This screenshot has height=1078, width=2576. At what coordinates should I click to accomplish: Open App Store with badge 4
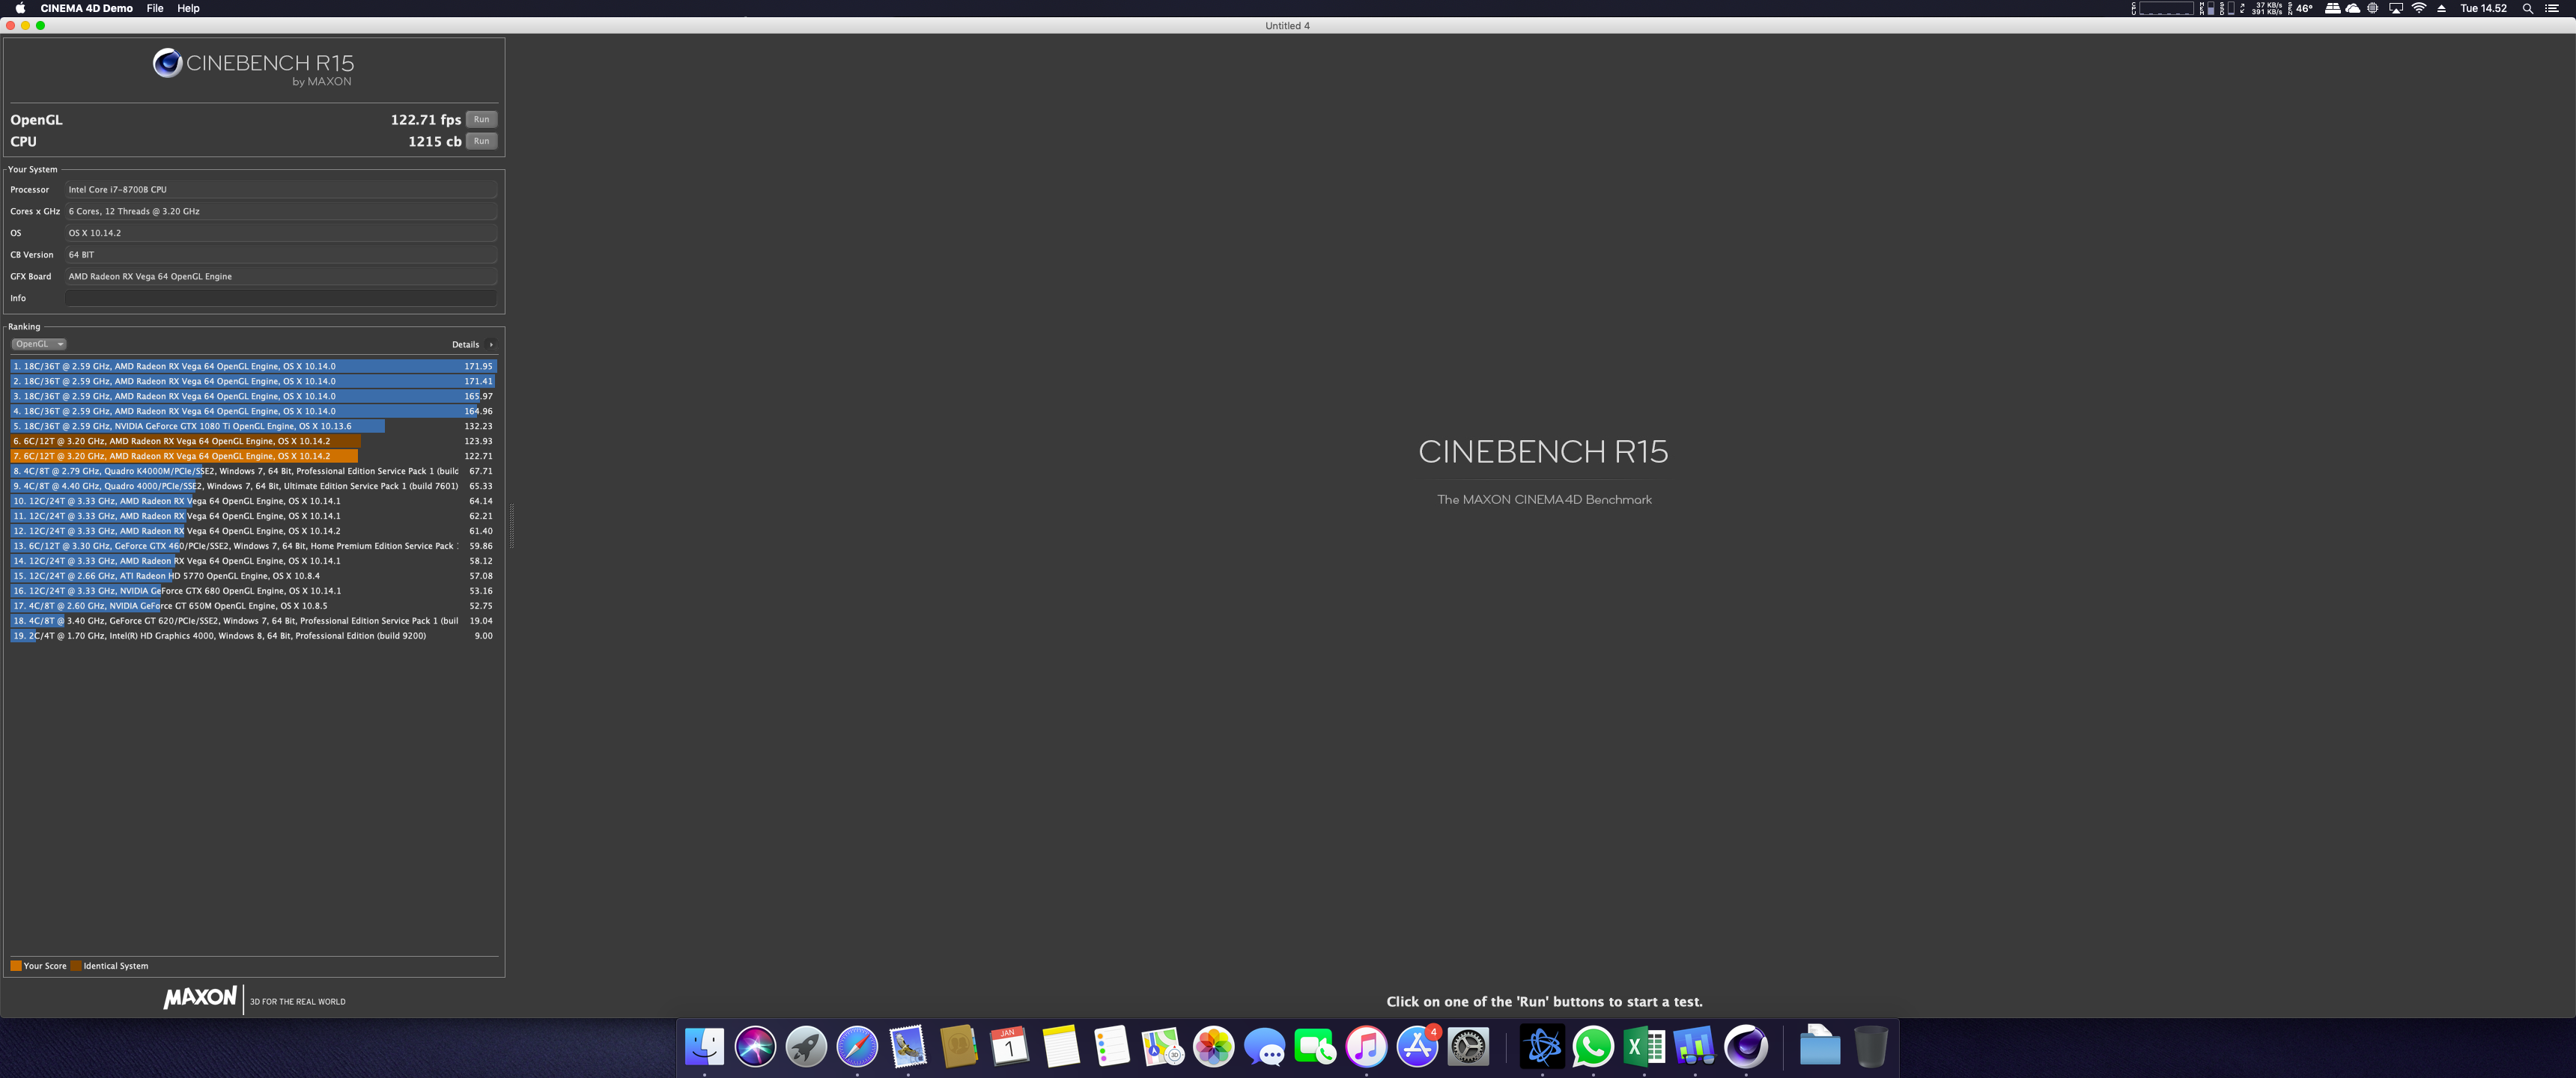[x=1418, y=1047]
